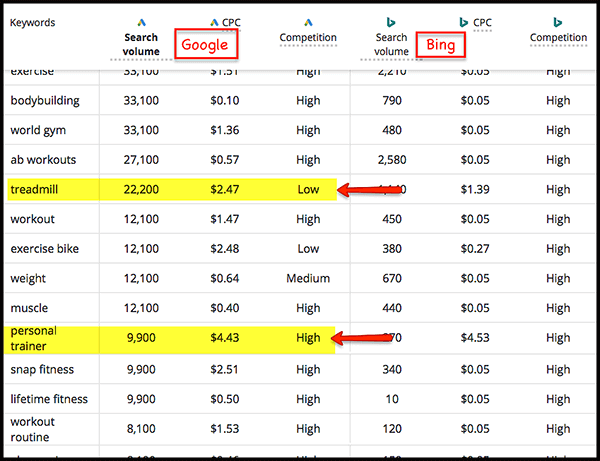Sort by Bing Search volume header
600x461 pixels.
pyautogui.click(x=391, y=44)
